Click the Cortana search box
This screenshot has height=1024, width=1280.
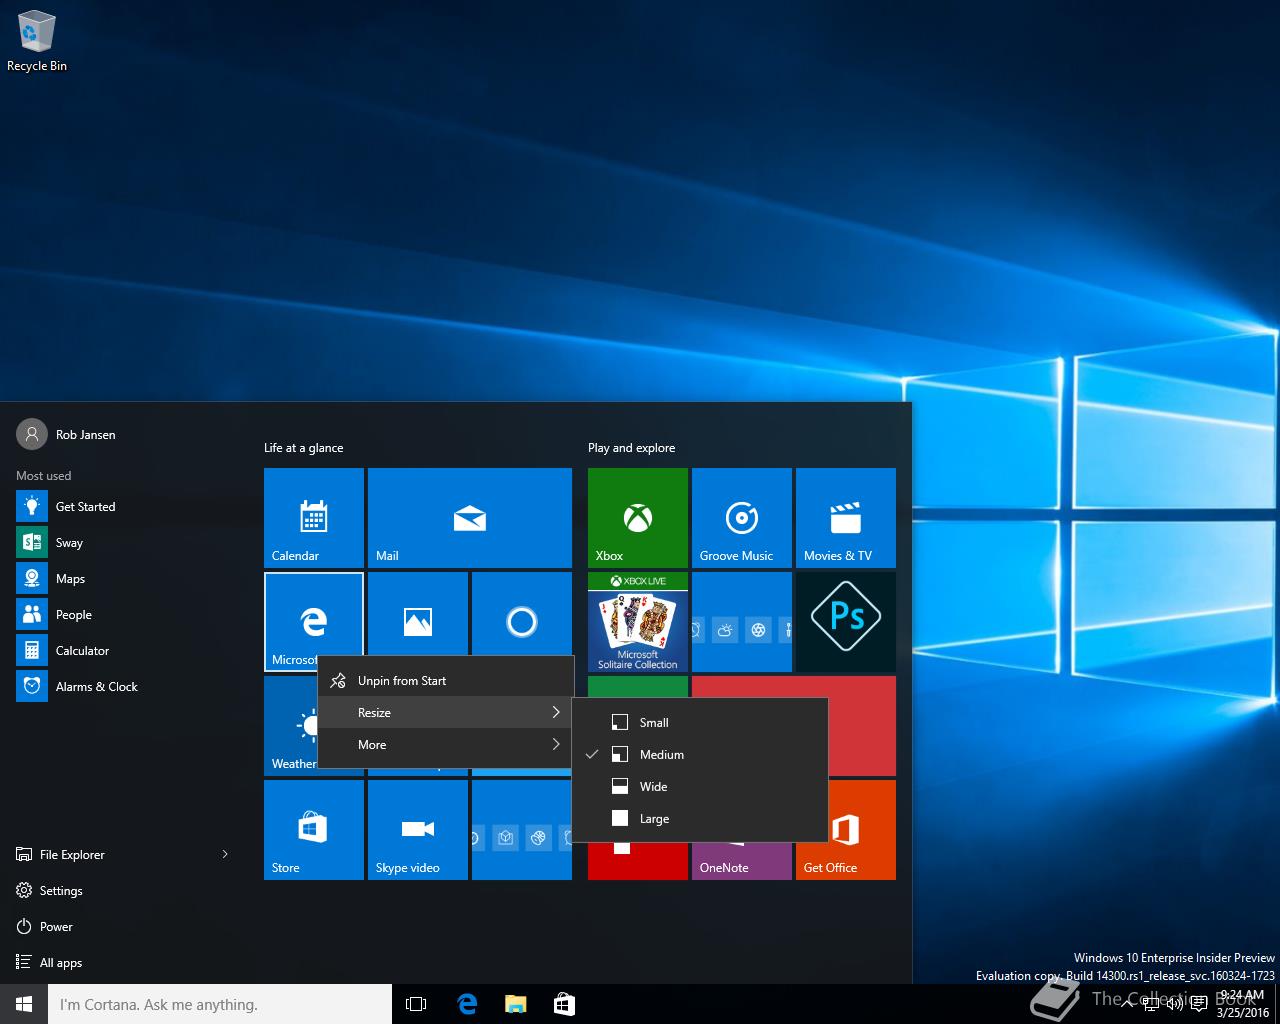pyautogui.click(x=220, y=1004)
